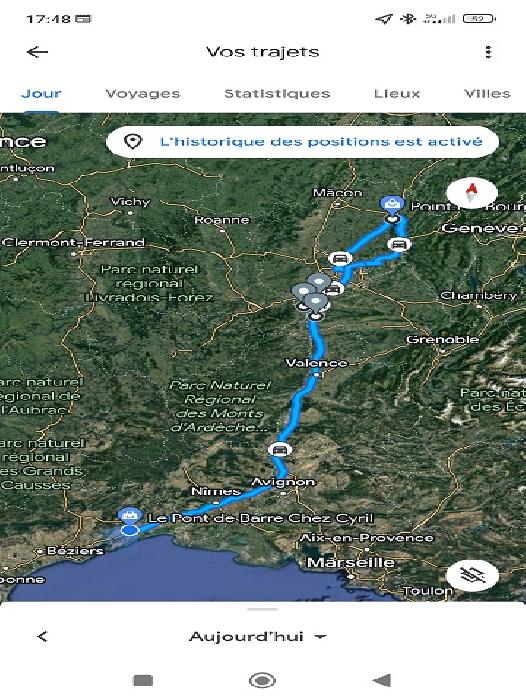526x700 pixels.
Task: Tap the back arrow next to Vos trajets
Action: pos(38,52)
